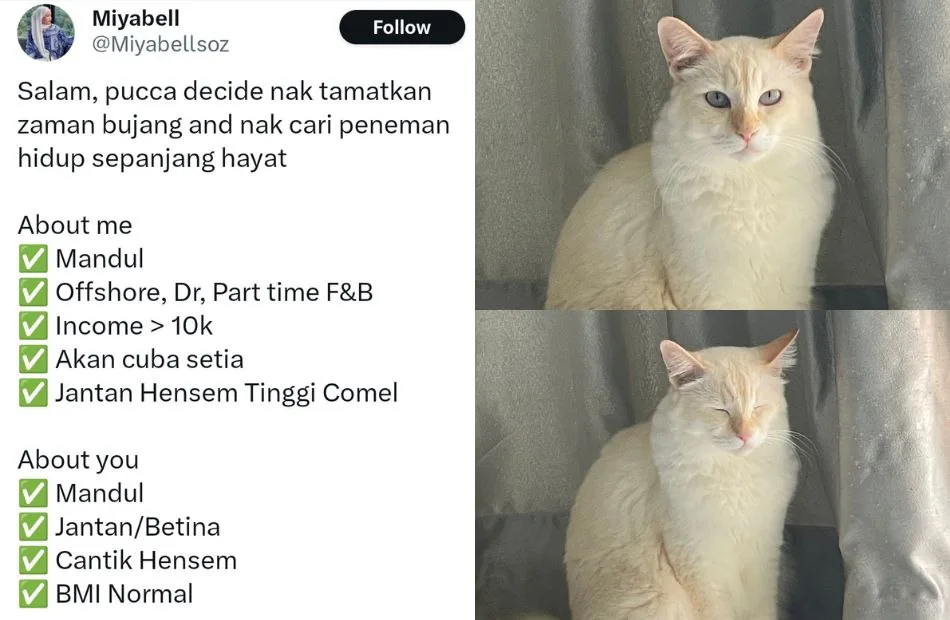Open Miyabell's profile avatar picture
Image resolution: width=950 pixels, height=620 pixels.
(x=45, y=33)
